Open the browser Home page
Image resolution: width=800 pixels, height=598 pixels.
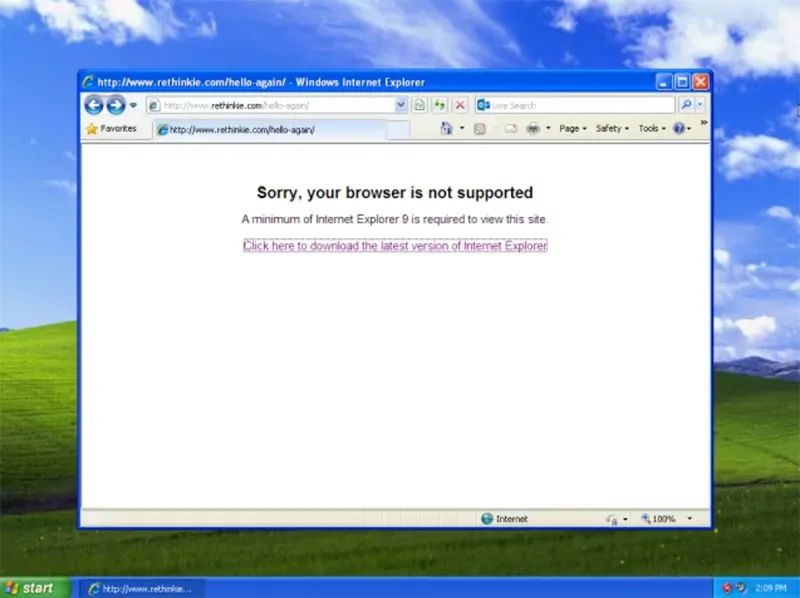tap(446, 128)
